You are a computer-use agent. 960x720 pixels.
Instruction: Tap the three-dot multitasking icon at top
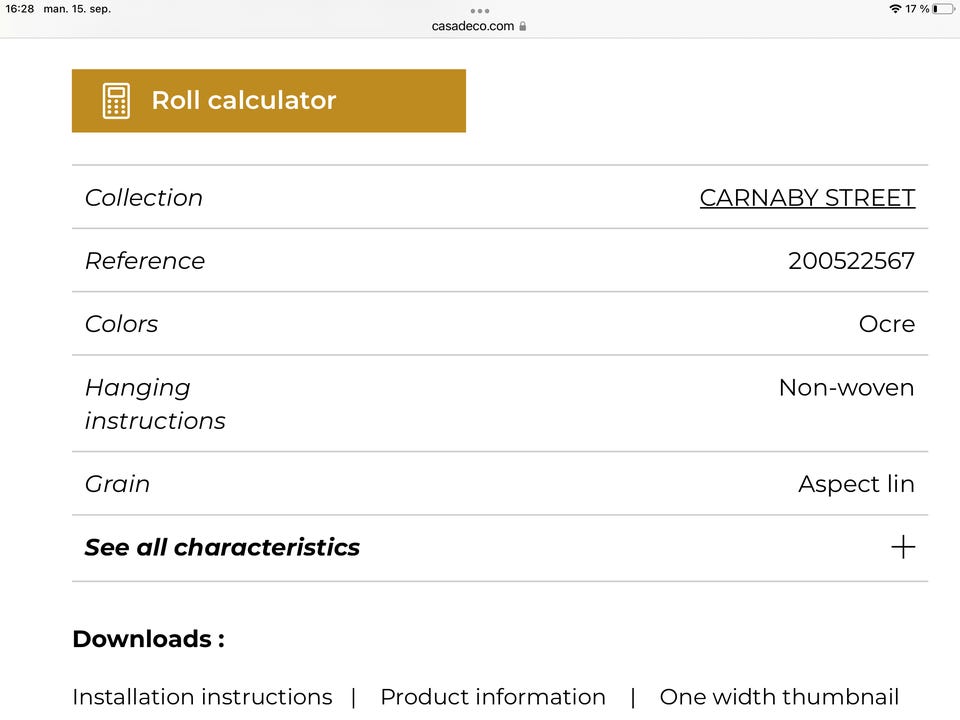click(x=480, y=10)
